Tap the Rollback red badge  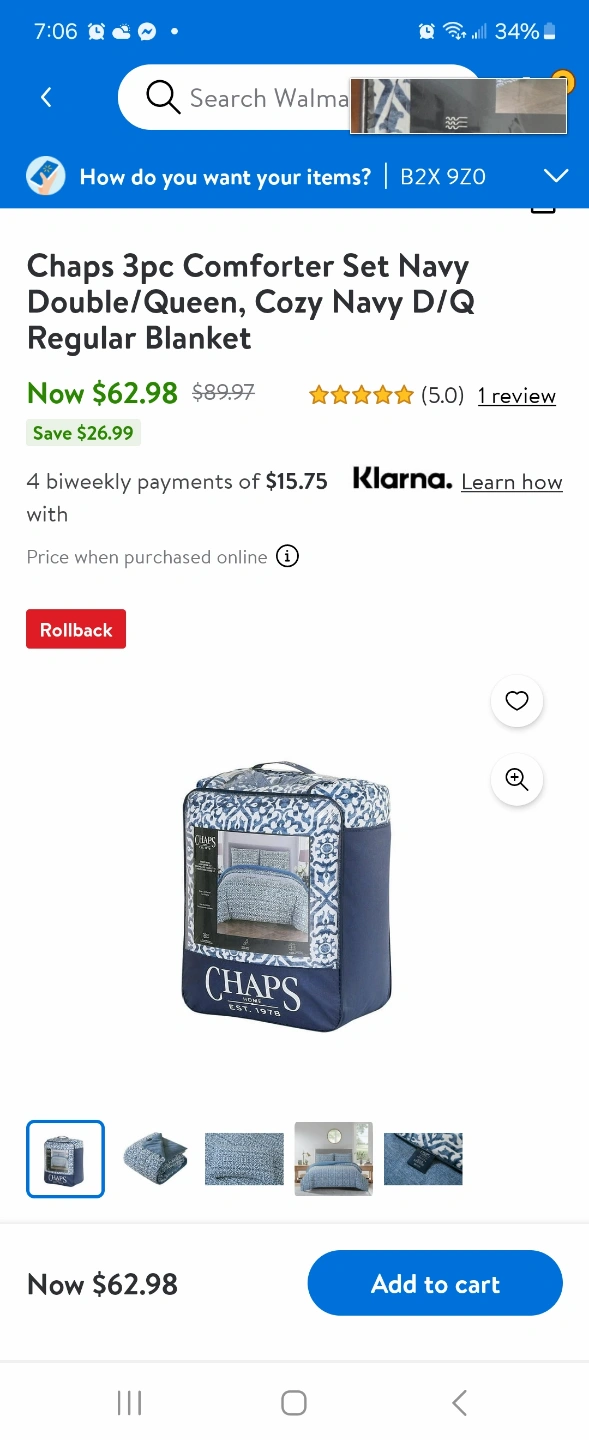(x=76, y=629)
